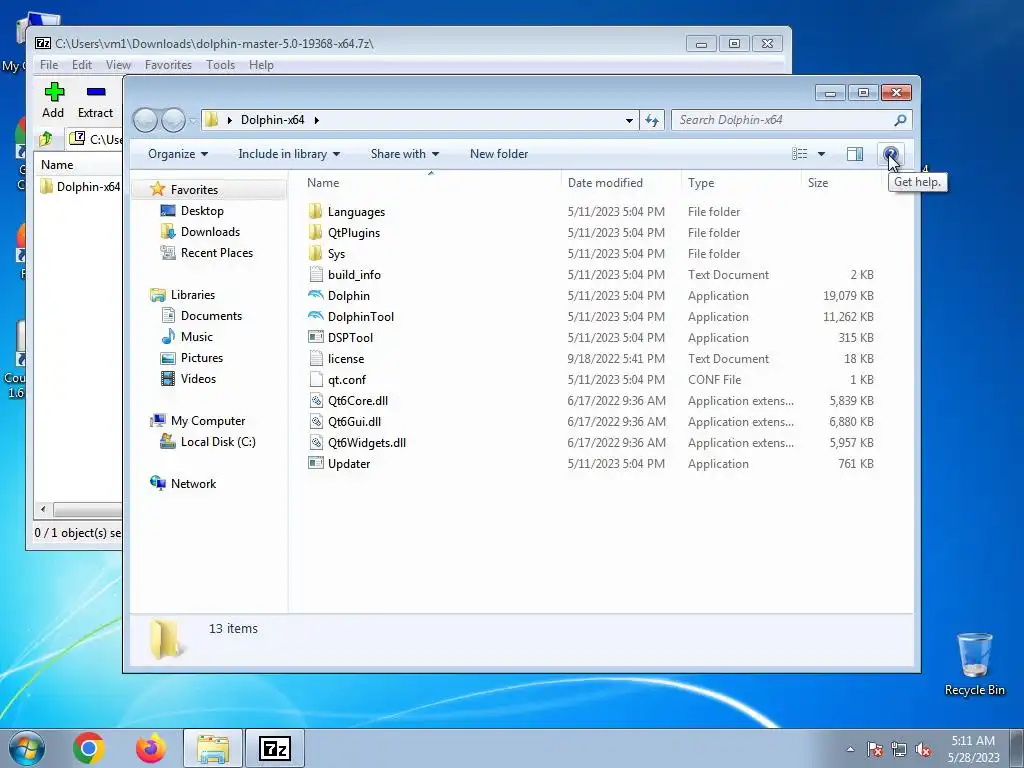Click the Action Center flag tray icon

pyautogui.click(x=874, y=750)
